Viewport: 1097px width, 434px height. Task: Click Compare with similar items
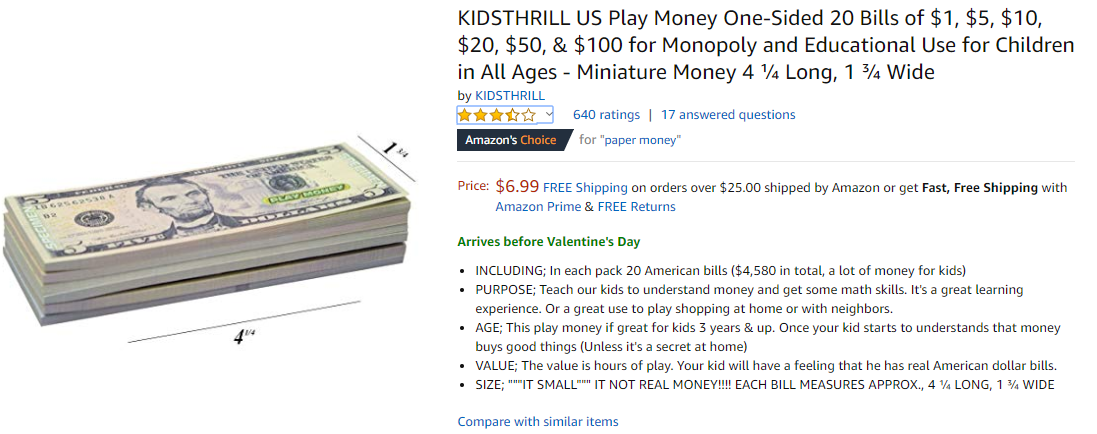(538, 422)
